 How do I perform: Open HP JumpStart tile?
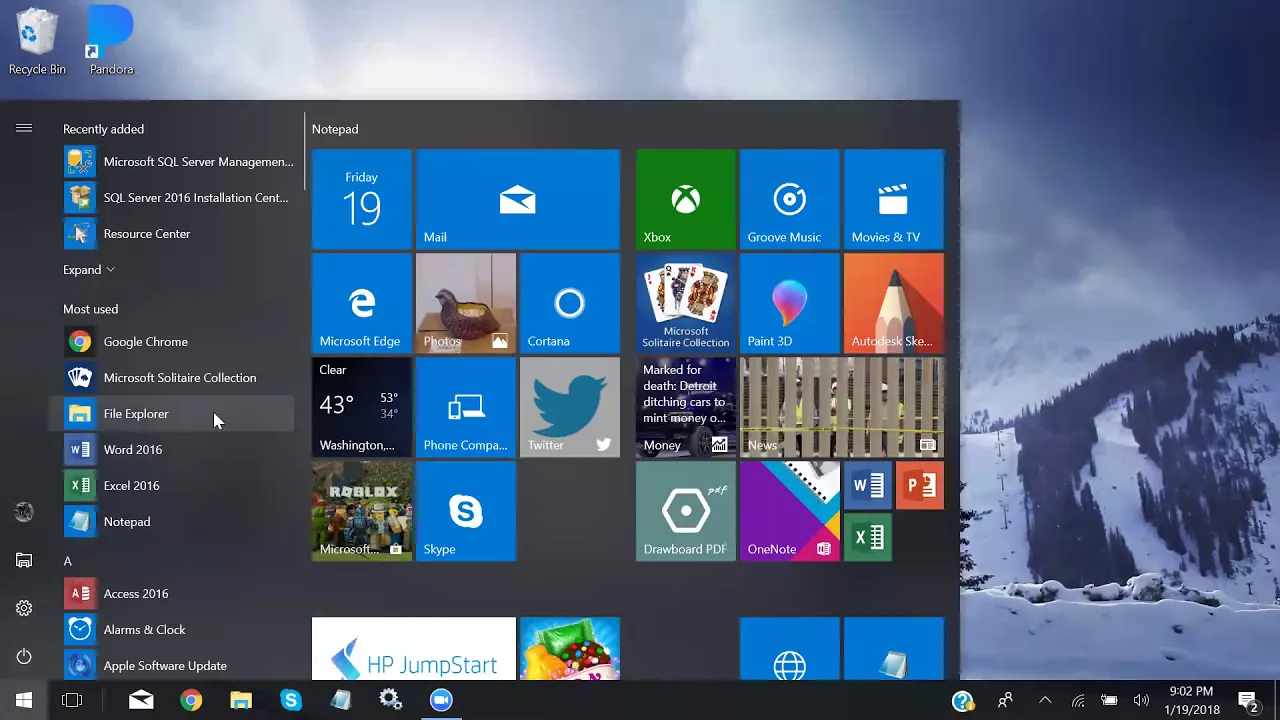(414, 649)
